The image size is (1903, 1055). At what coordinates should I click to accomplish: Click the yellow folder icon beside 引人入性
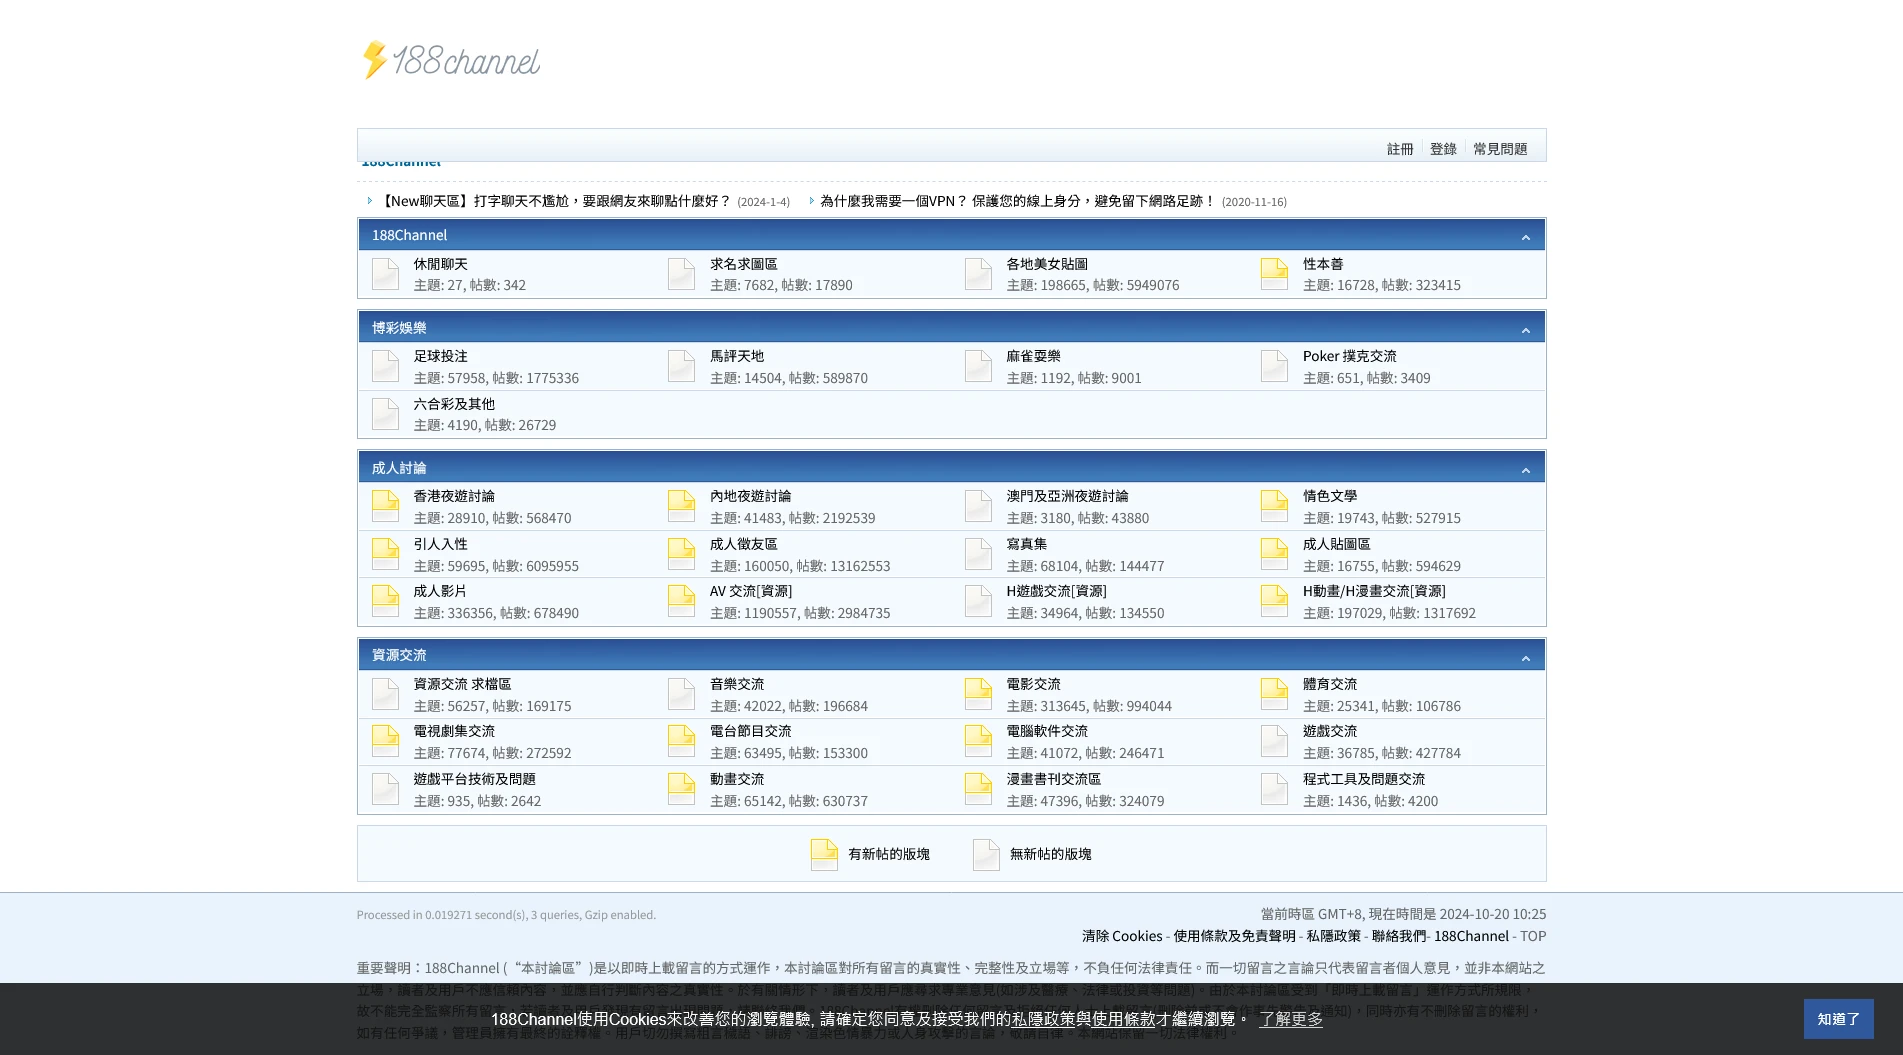point(385,554)
